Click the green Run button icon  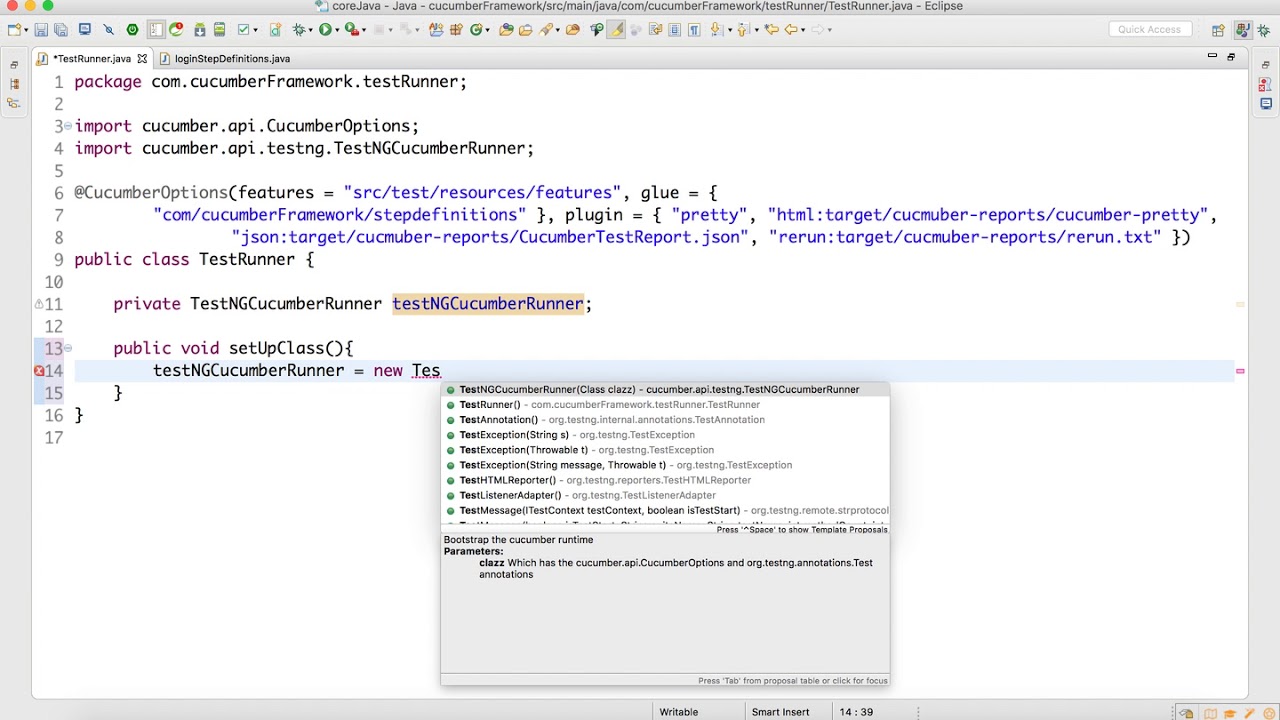325,30
